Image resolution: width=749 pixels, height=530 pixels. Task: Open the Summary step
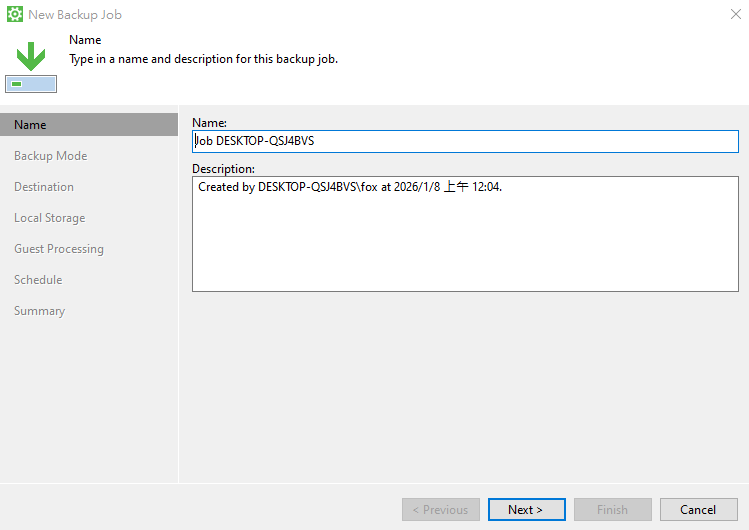pos(40,311)
